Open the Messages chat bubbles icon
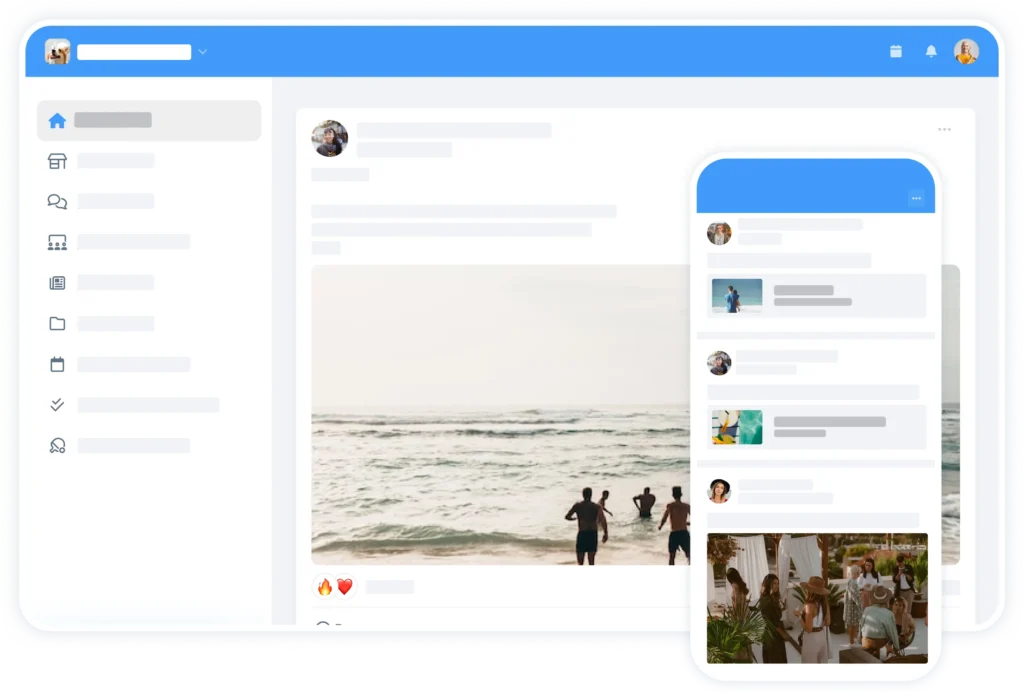 click(x=57, y=201)
